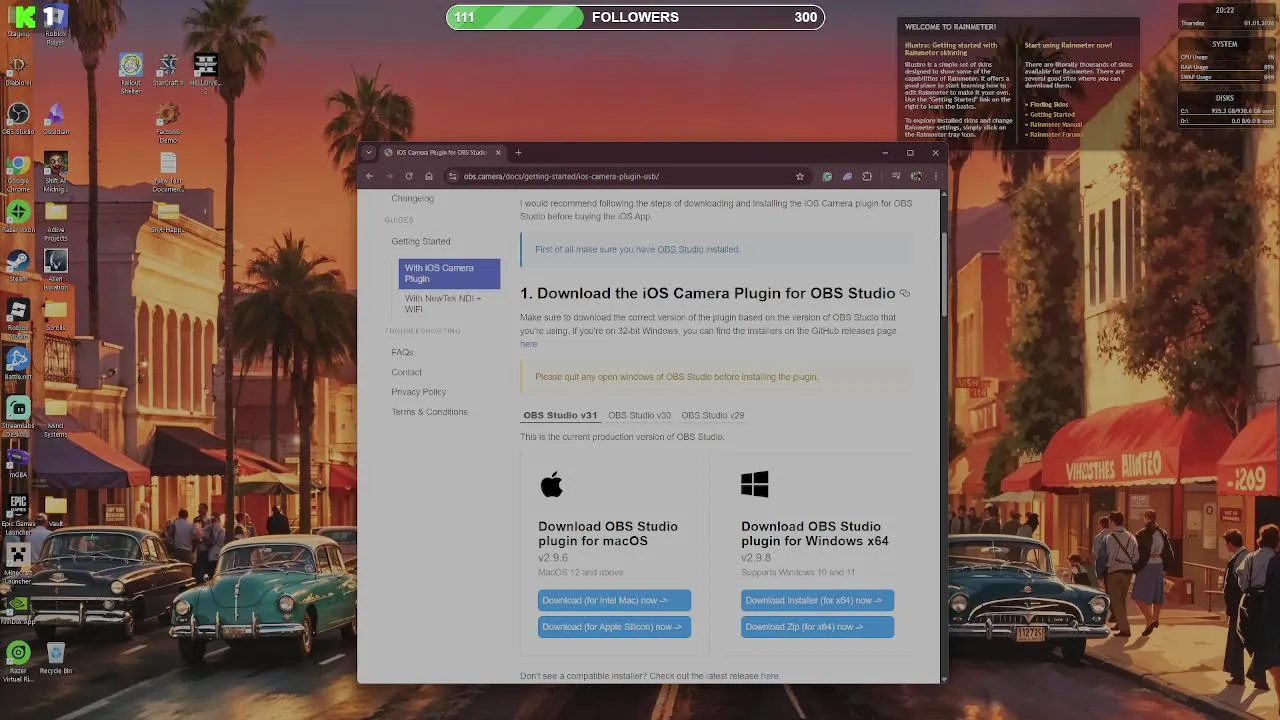Select the New Text Document file icon

click(168, 172)
